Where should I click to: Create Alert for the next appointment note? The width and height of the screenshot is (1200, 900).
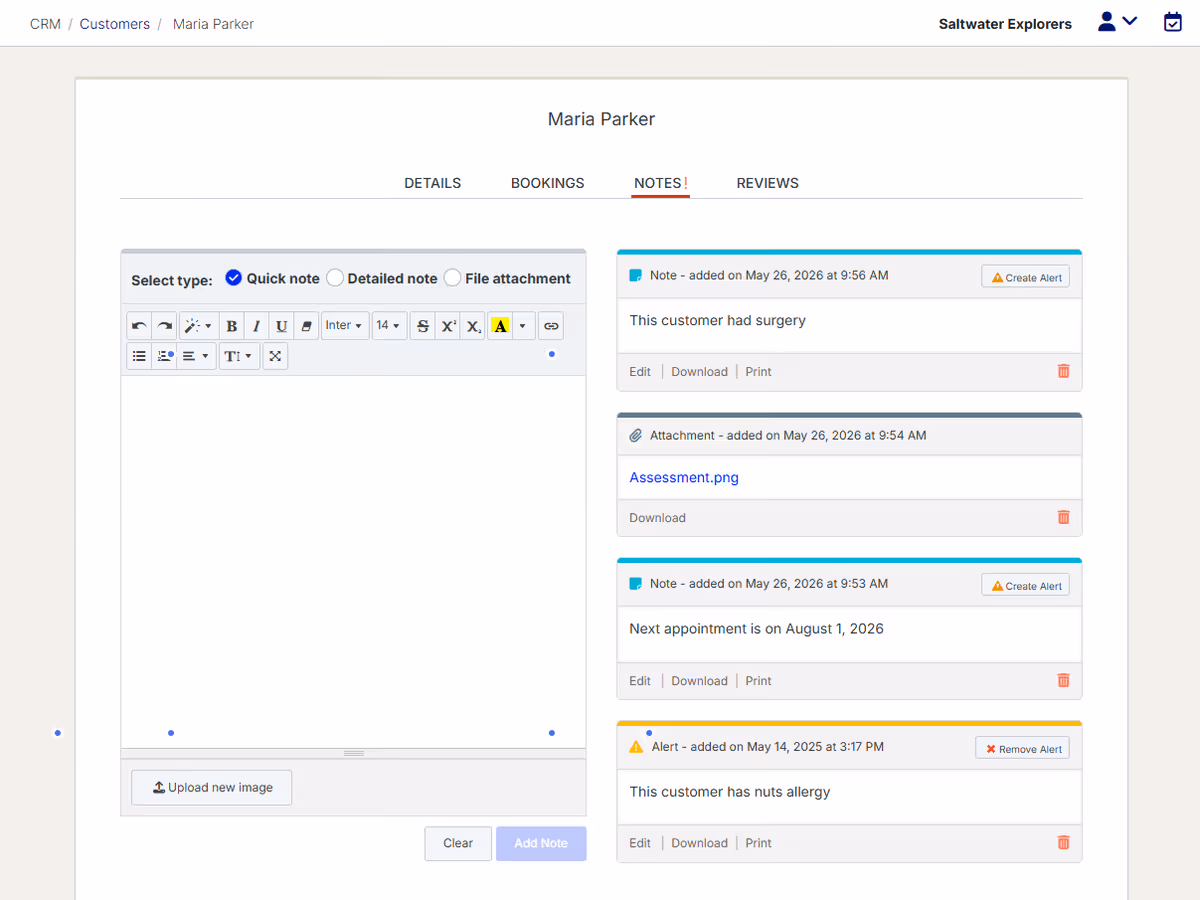tap(1025, 585)
